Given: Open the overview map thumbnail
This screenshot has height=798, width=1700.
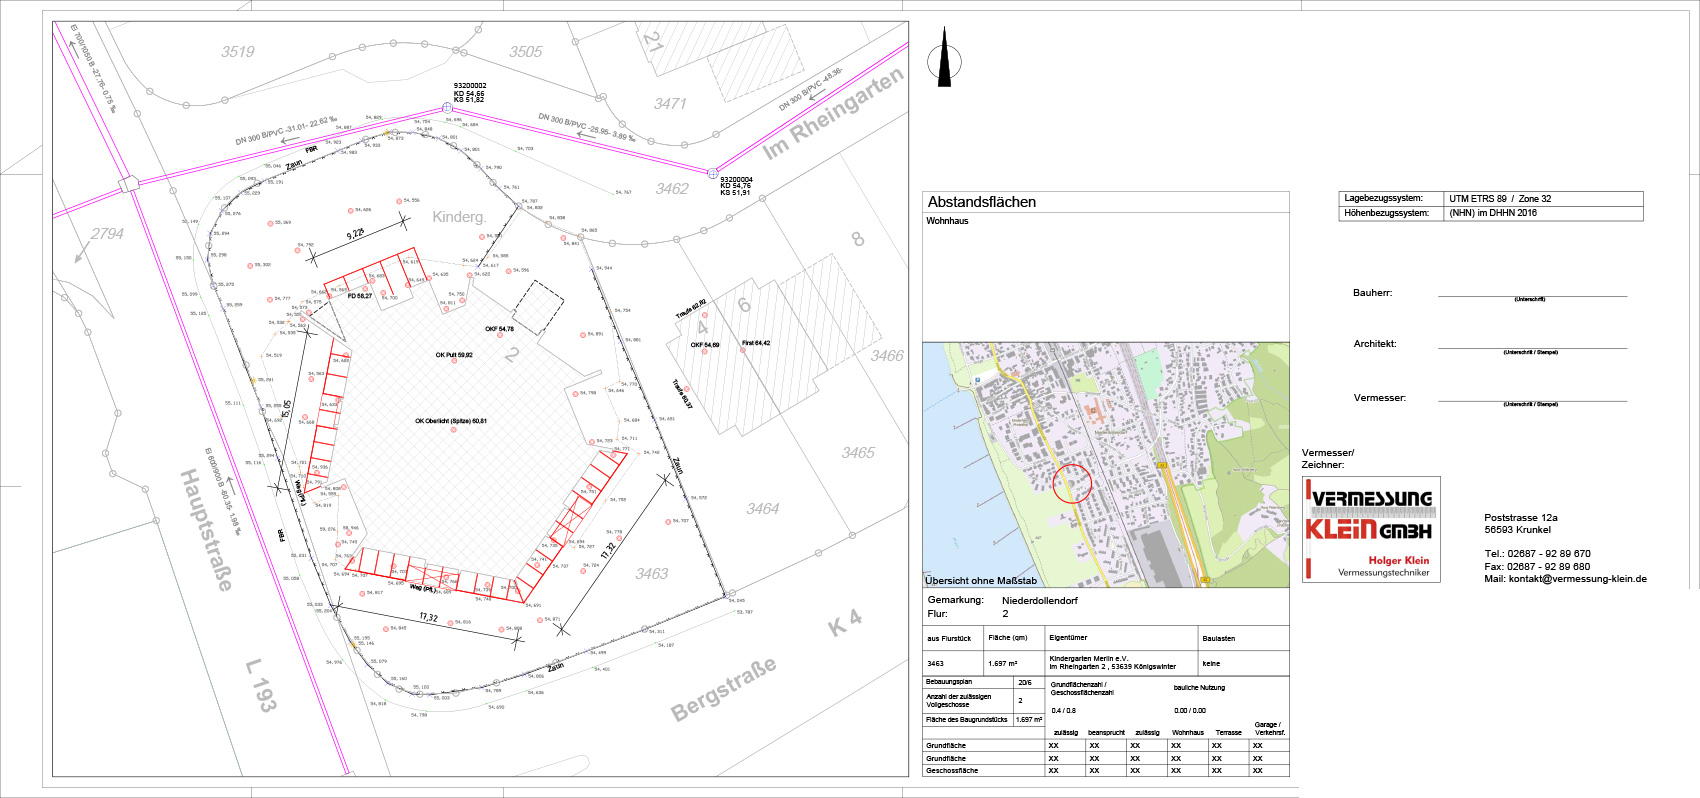Looking at the screenshot, I should [x=1105, y=464].
